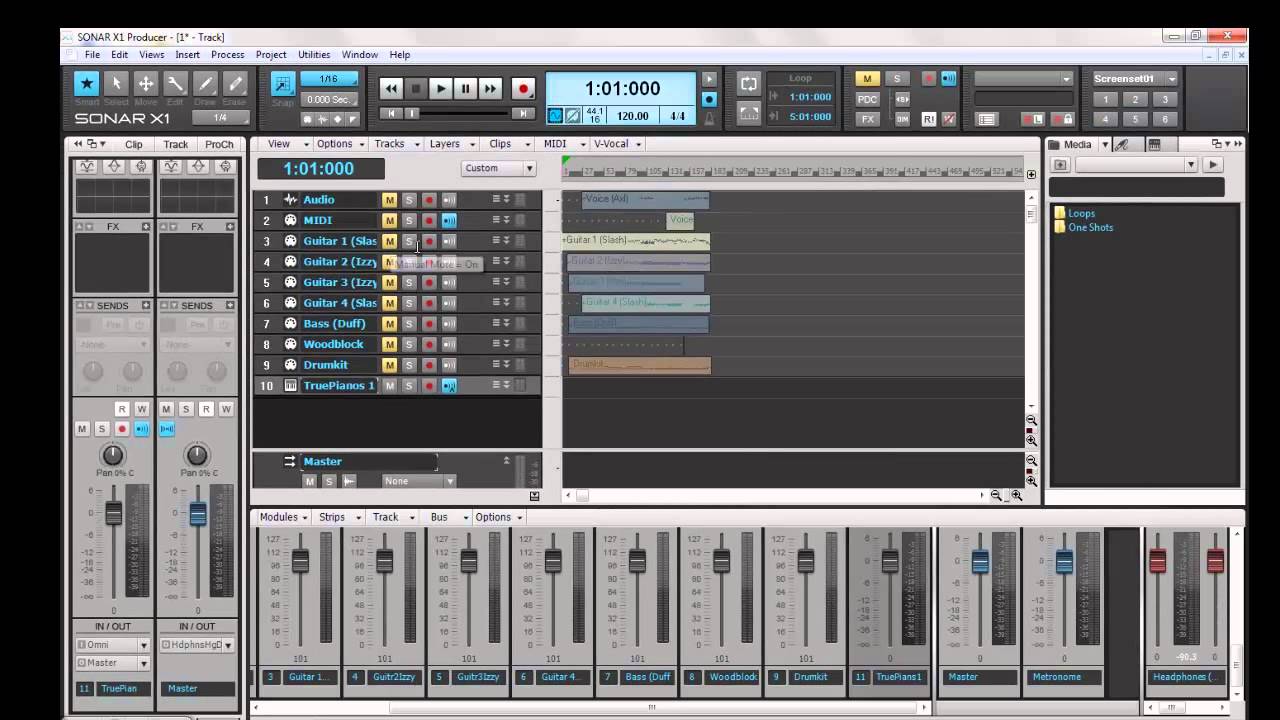
Task: Open the Master bus output None dropdown
Action: (x=418, y=481)
